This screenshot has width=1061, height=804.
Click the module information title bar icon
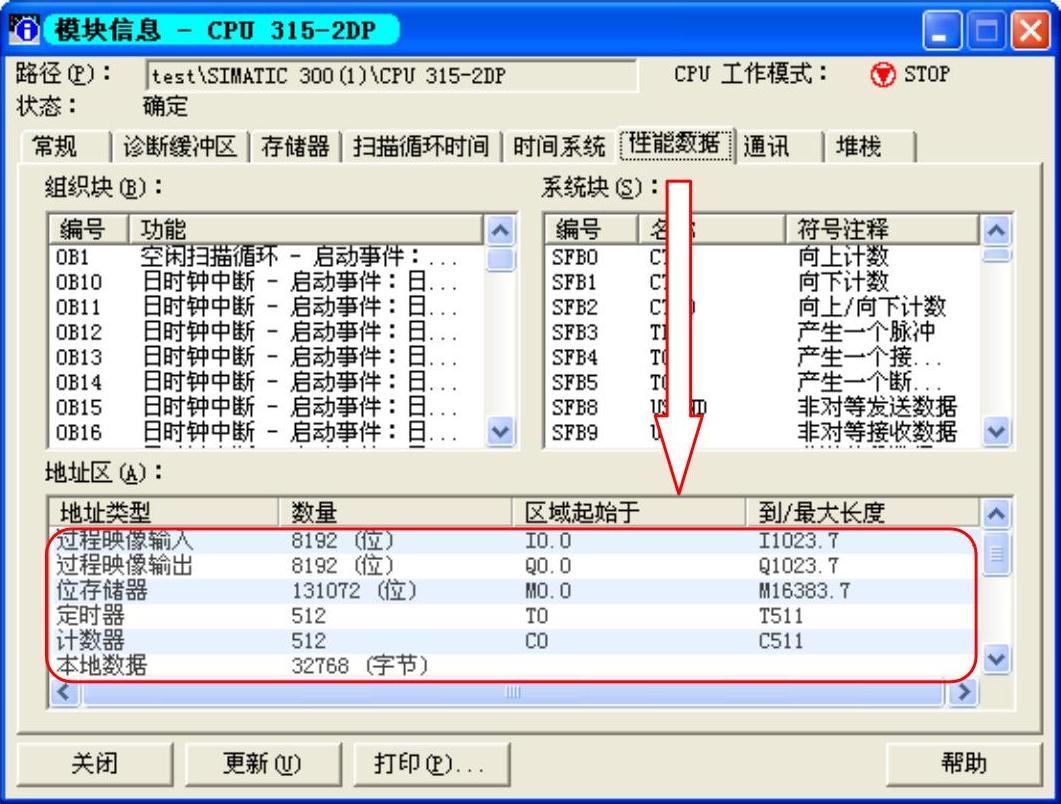pos(24,29)
